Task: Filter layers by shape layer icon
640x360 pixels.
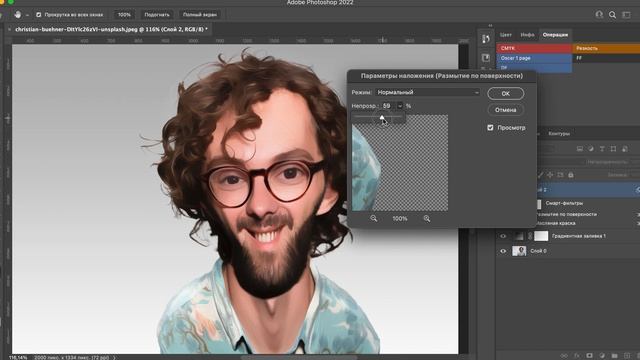Action: (x=613, y=149)
